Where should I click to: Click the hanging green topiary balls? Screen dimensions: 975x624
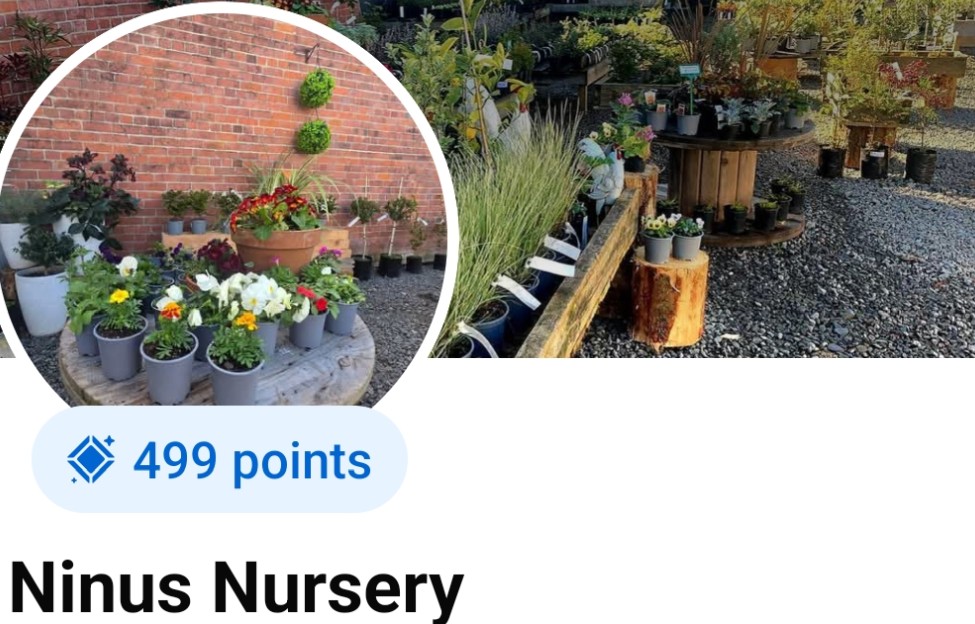click(x=315, y=112)
